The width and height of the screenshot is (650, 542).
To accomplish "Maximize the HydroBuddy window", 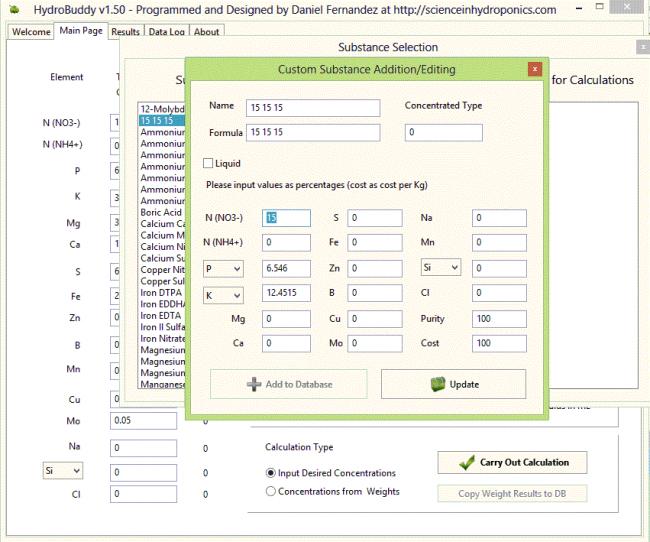I will click(599, 7).
